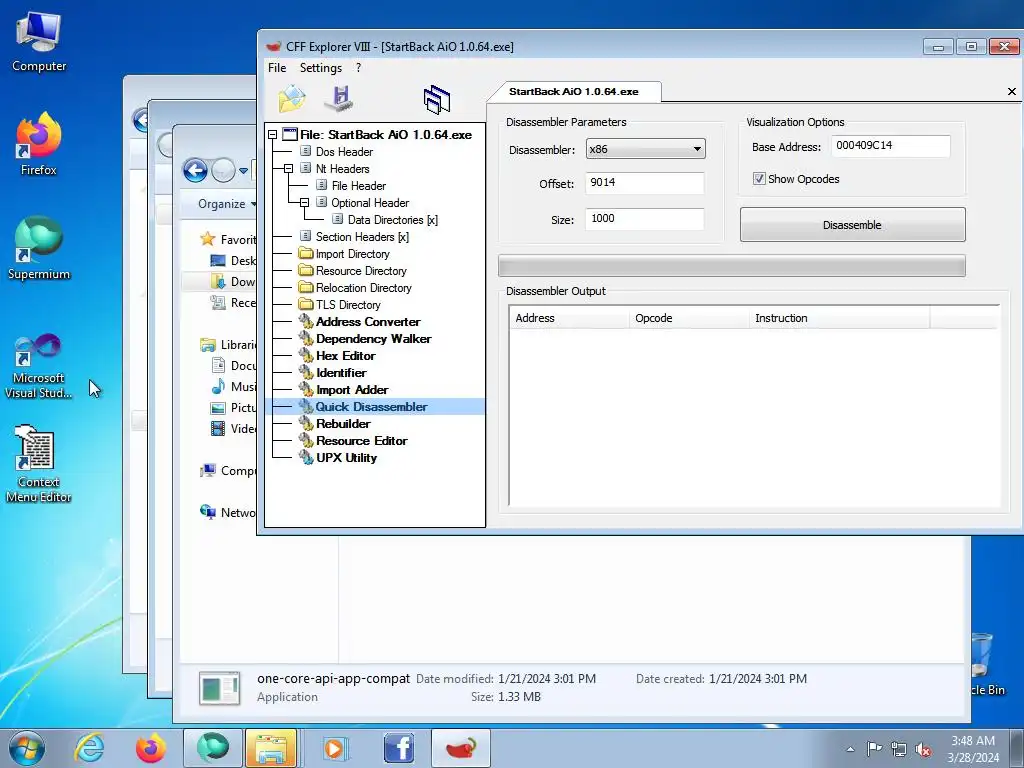Viewport: 1024px width, 768px height.
Task: Click the Windows Start button
Action: pyautogui.click(x=27, y=748)
